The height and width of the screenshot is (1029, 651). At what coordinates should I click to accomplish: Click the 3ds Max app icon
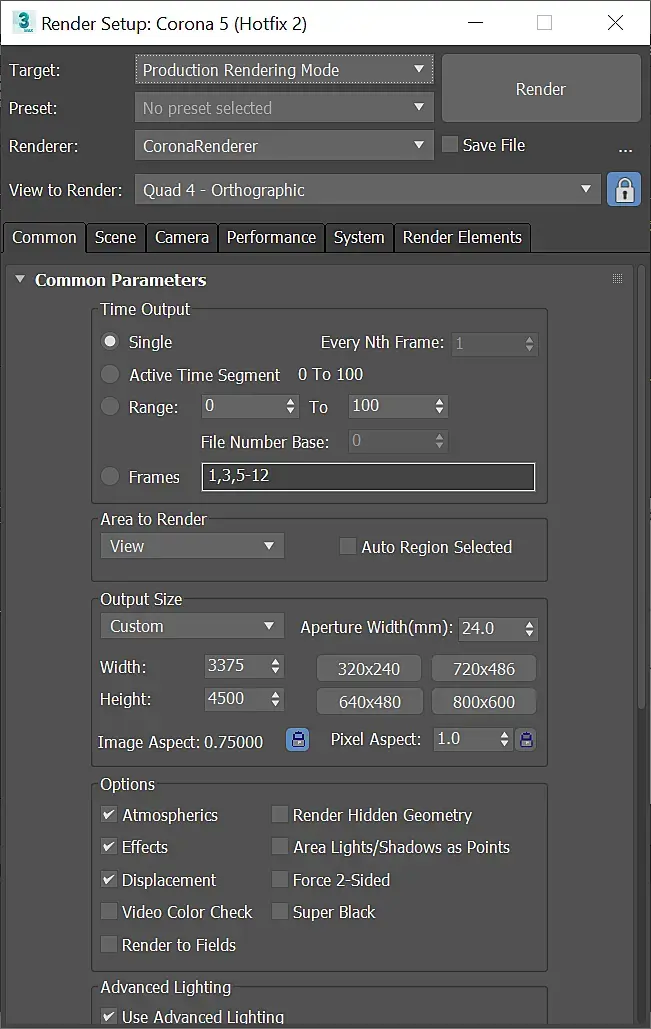click(x=25, y=22)
